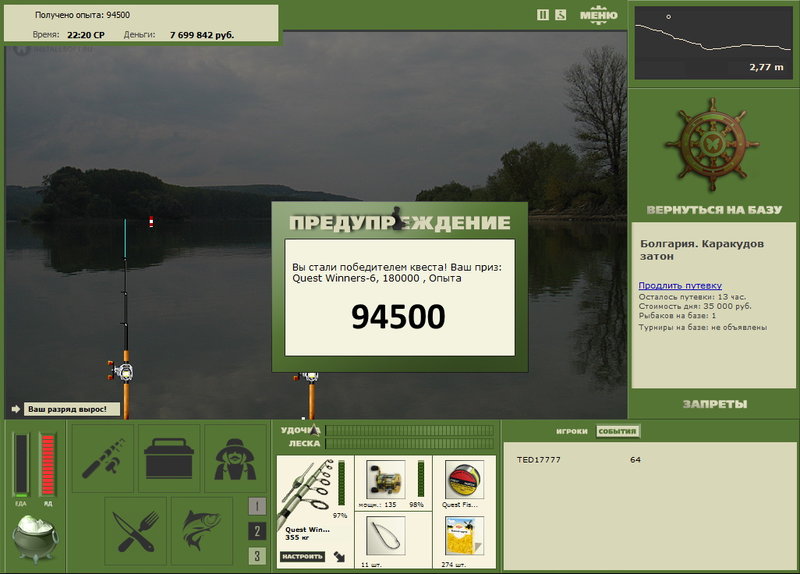Select the bait slot with 274 шт.

464,540
